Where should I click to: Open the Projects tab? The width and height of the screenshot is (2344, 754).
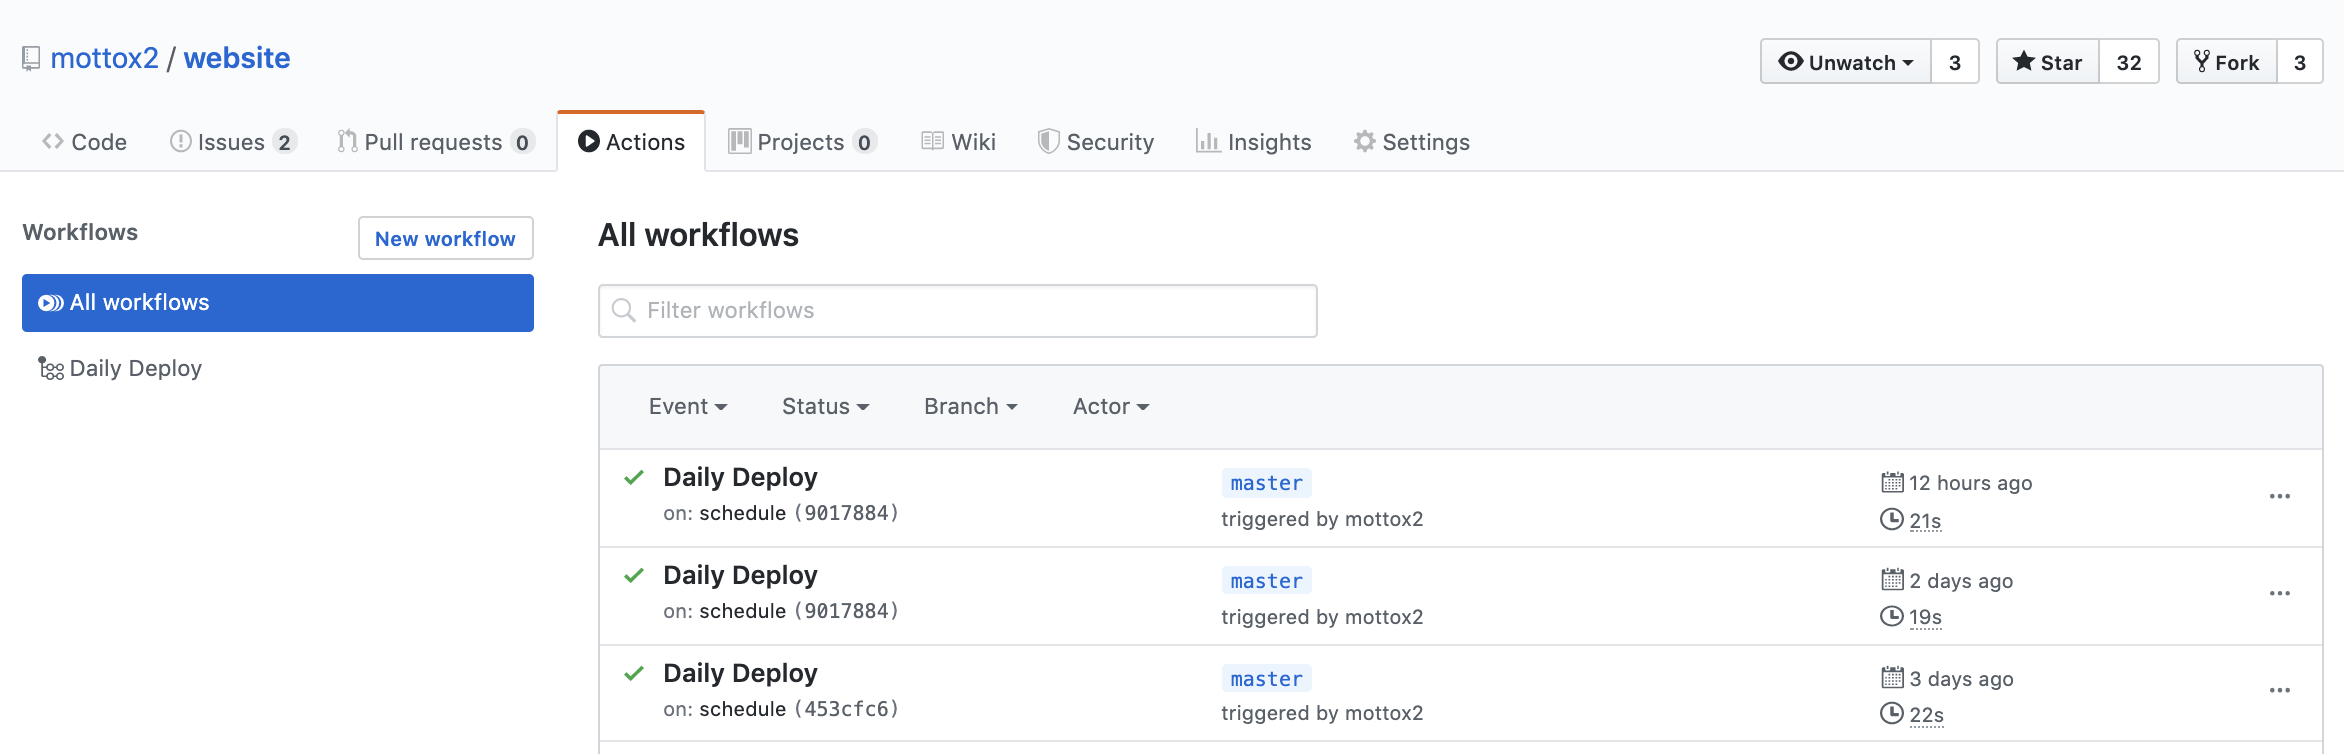(802, 142)
